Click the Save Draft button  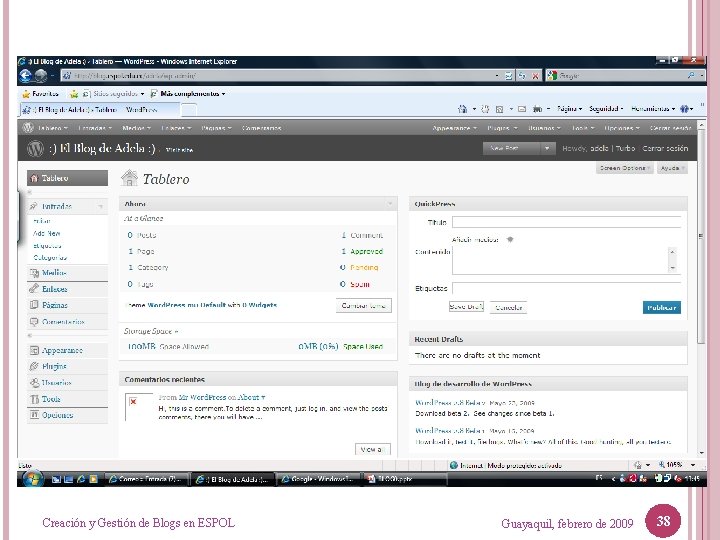click(x=466, y=306)
